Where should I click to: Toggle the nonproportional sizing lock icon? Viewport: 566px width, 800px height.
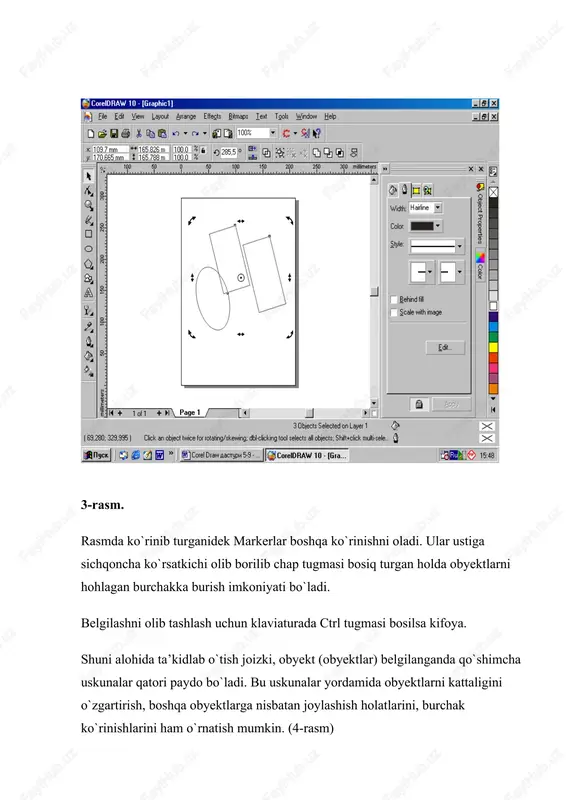point(203,151)
